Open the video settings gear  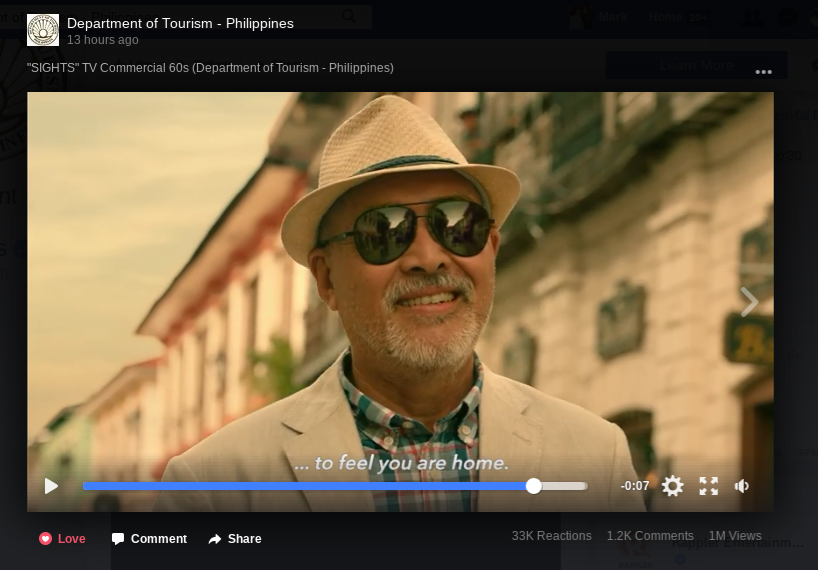[673, 486]
